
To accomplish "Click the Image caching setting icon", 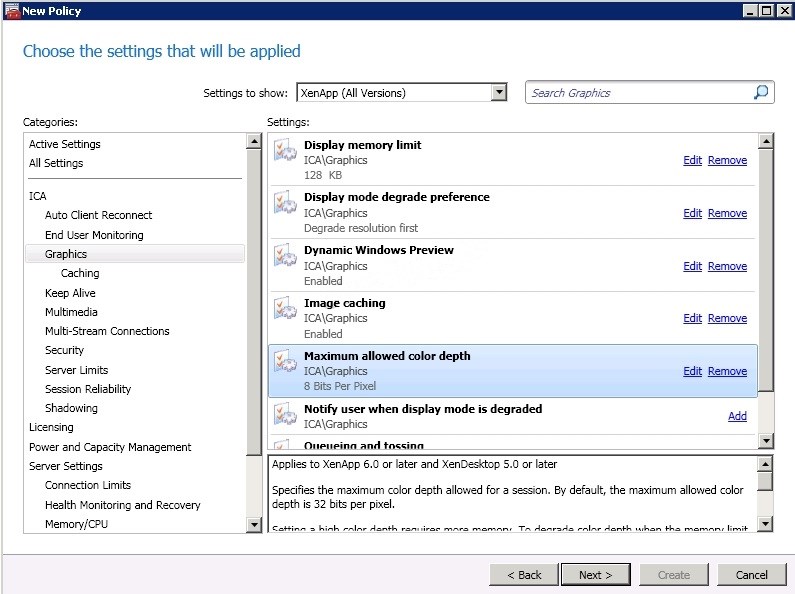I will point(285,308).
